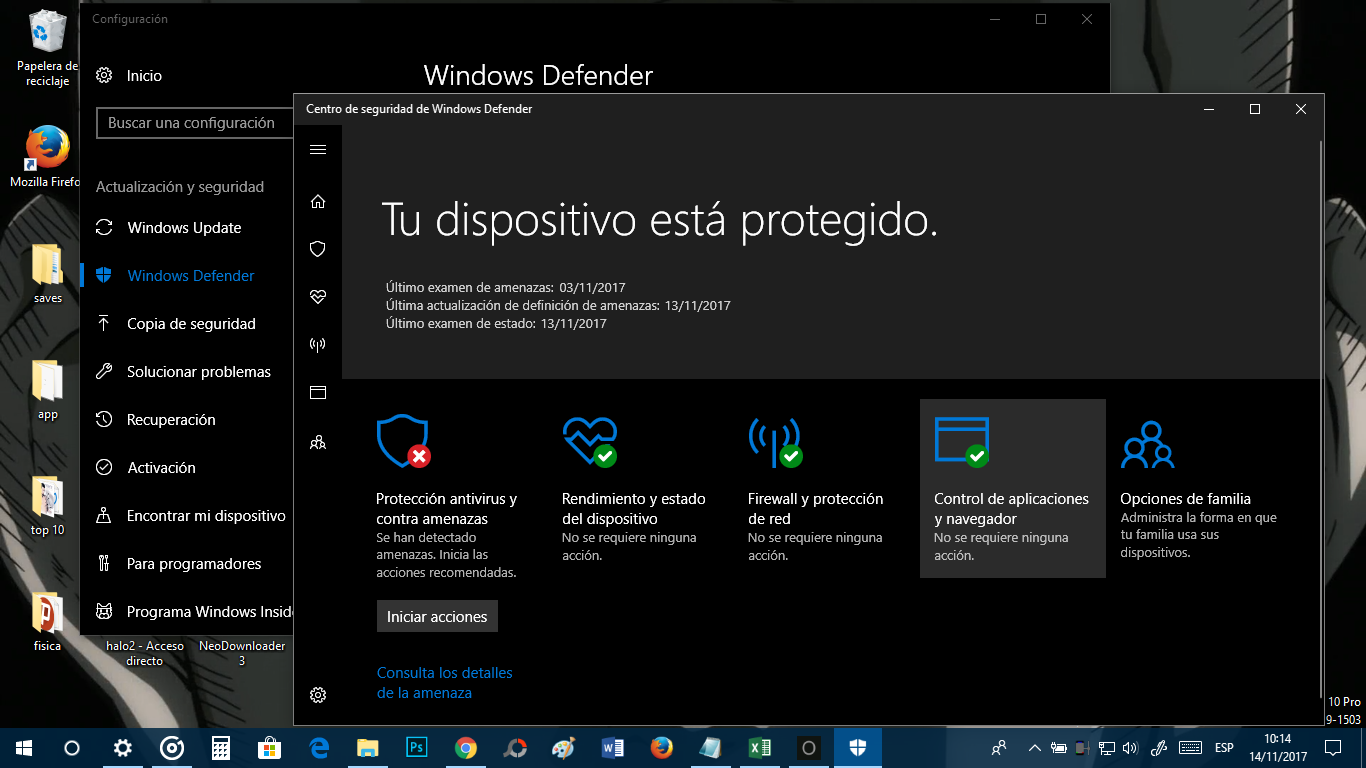Click the firewall antenna icon with check
This screenshot has height=768, width=1366.
pyautogui.click(x=776, y=441)
